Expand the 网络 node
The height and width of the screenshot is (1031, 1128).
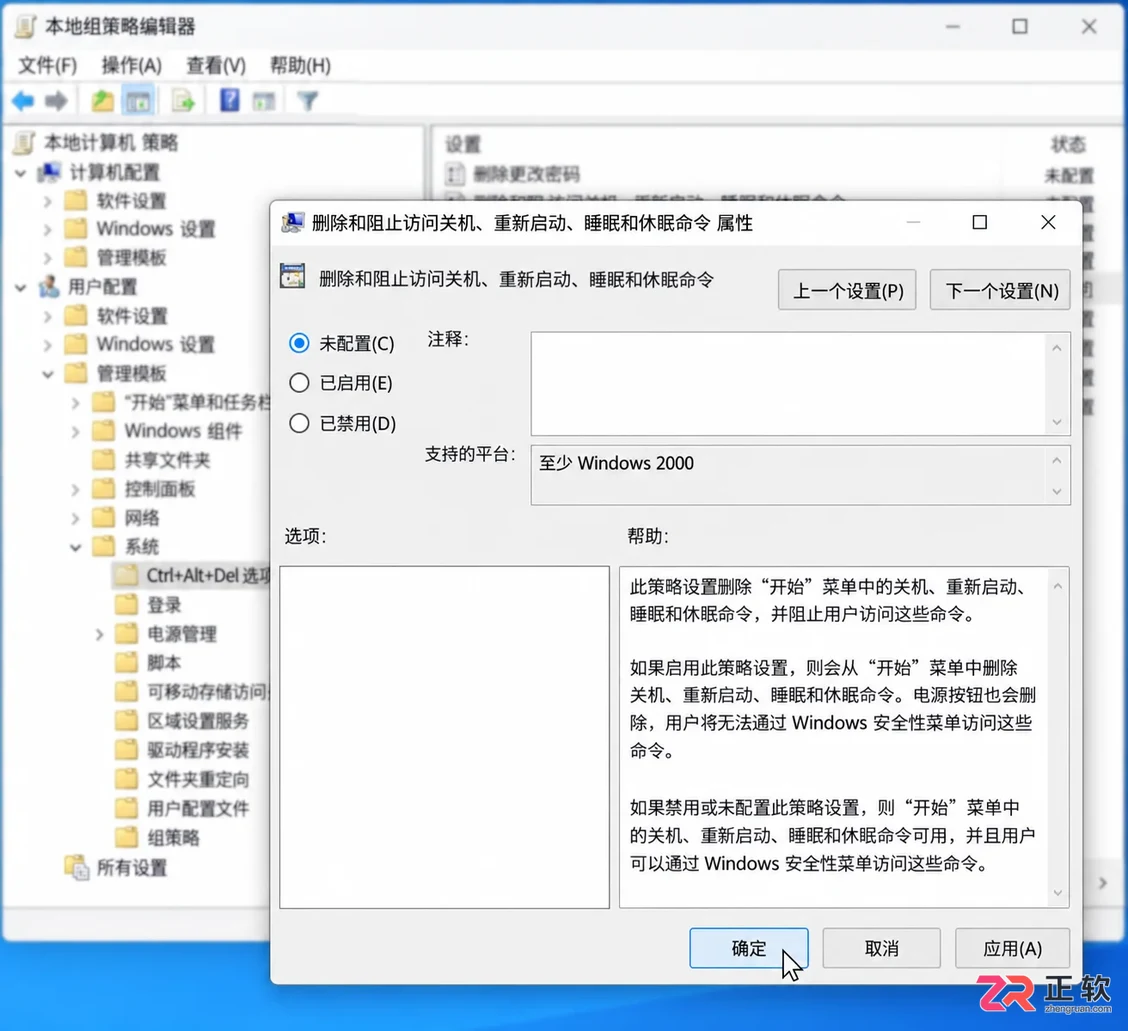pyautogui.click(x=75, y=518)
